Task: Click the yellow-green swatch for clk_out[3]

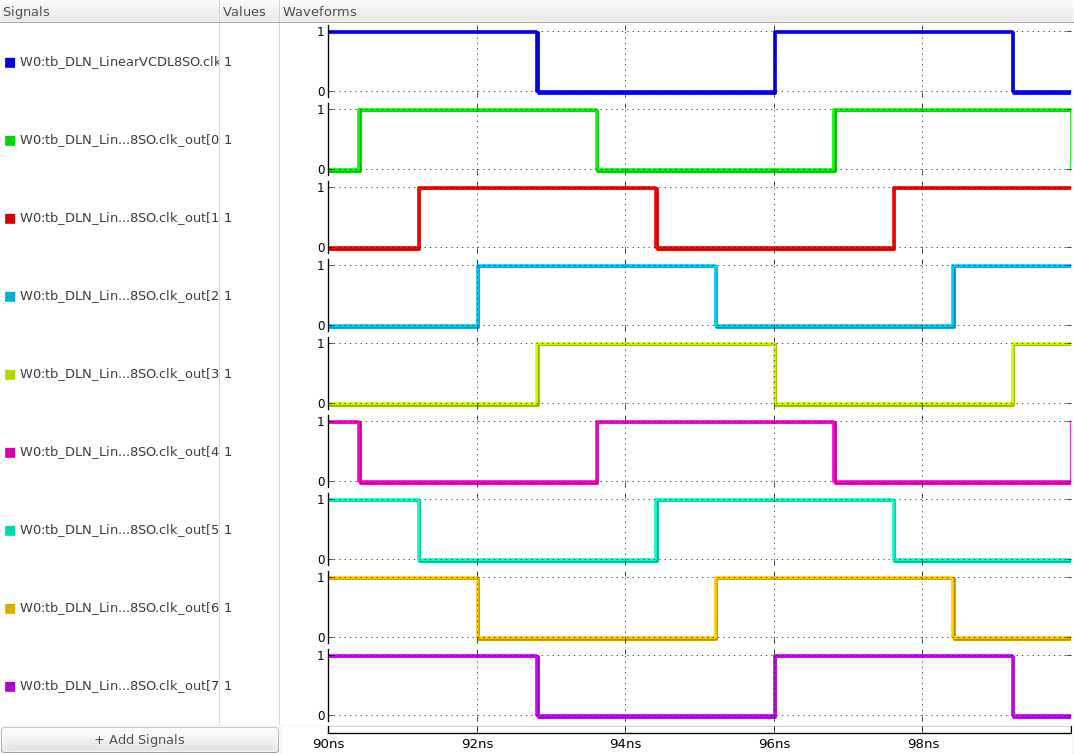Action: [x=10, y=374]
